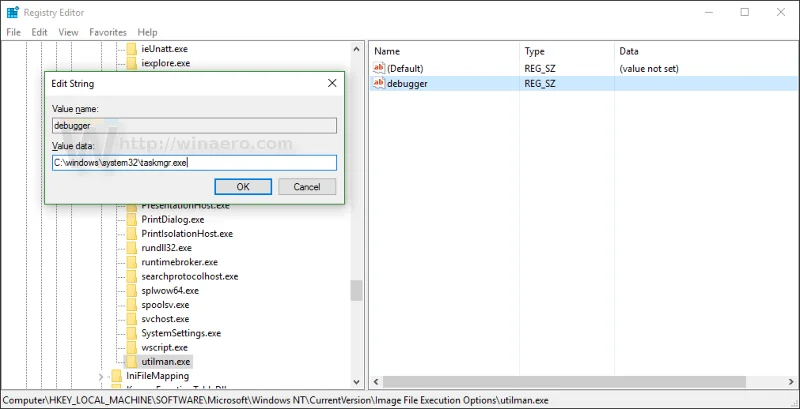Click the spoolsv.exe key name
This screenshot has height=409, width=800.
click(x=165, y=305)
